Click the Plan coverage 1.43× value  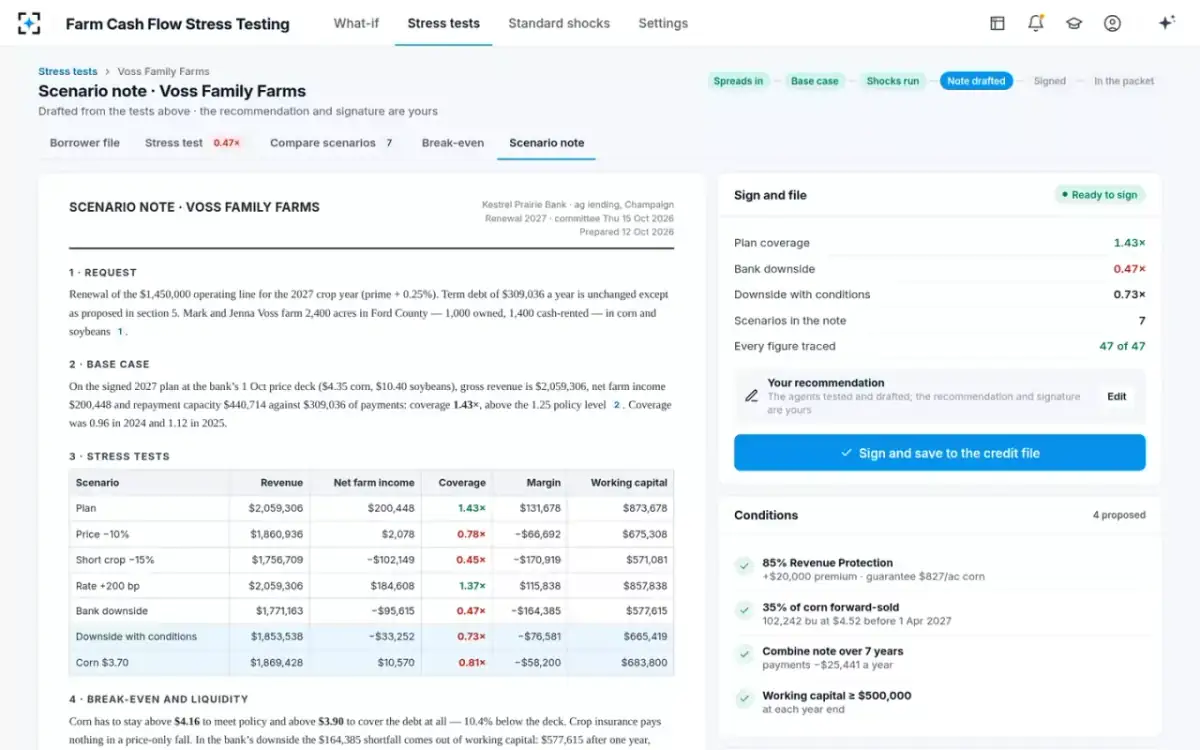(1130, 243)
